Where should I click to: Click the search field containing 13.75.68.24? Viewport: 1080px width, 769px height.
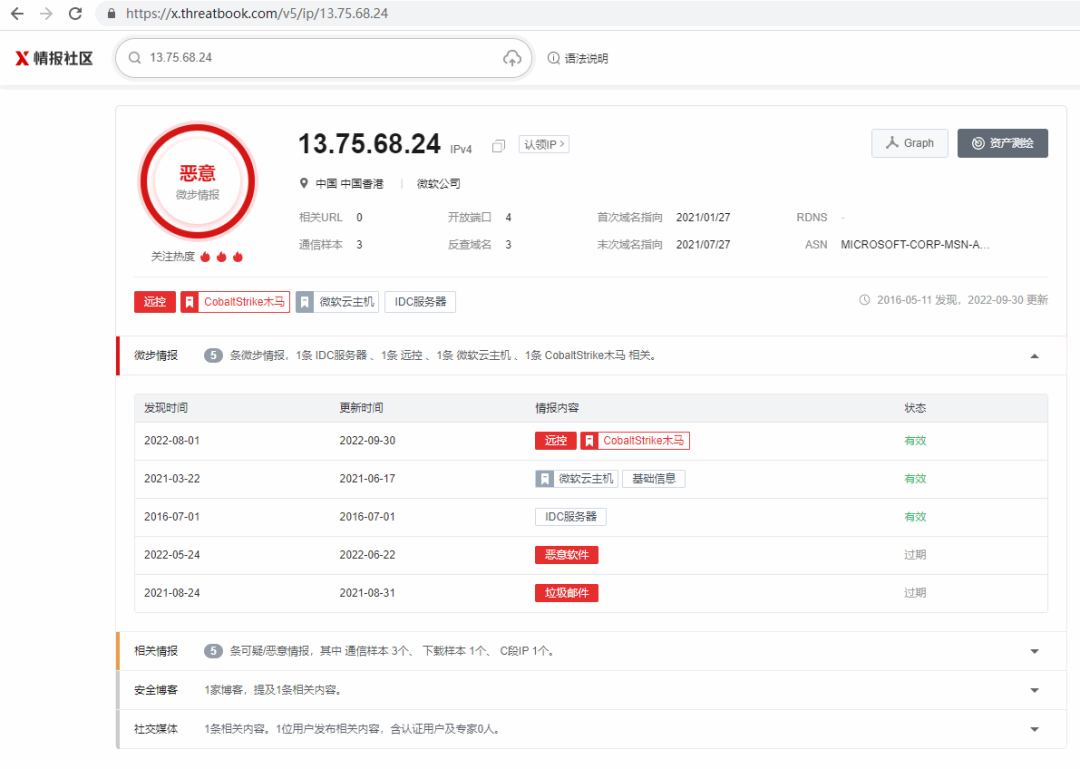tap(324, 58)
